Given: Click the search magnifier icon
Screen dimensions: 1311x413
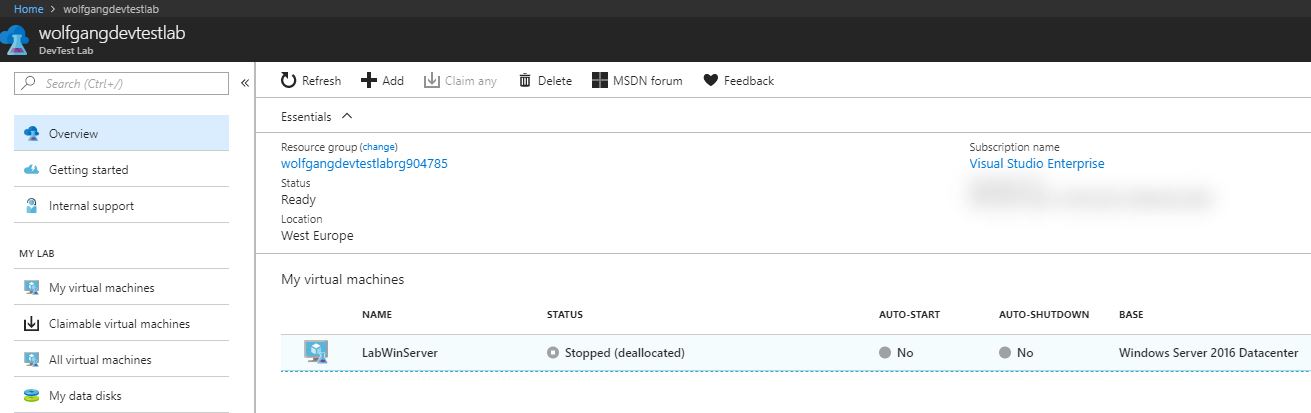Looking at the screenshot, I should tap(29, 84).
